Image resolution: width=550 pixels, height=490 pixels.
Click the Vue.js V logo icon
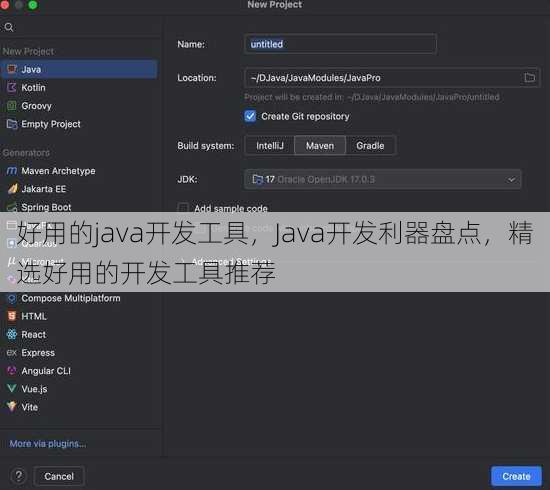pos(12,388)
